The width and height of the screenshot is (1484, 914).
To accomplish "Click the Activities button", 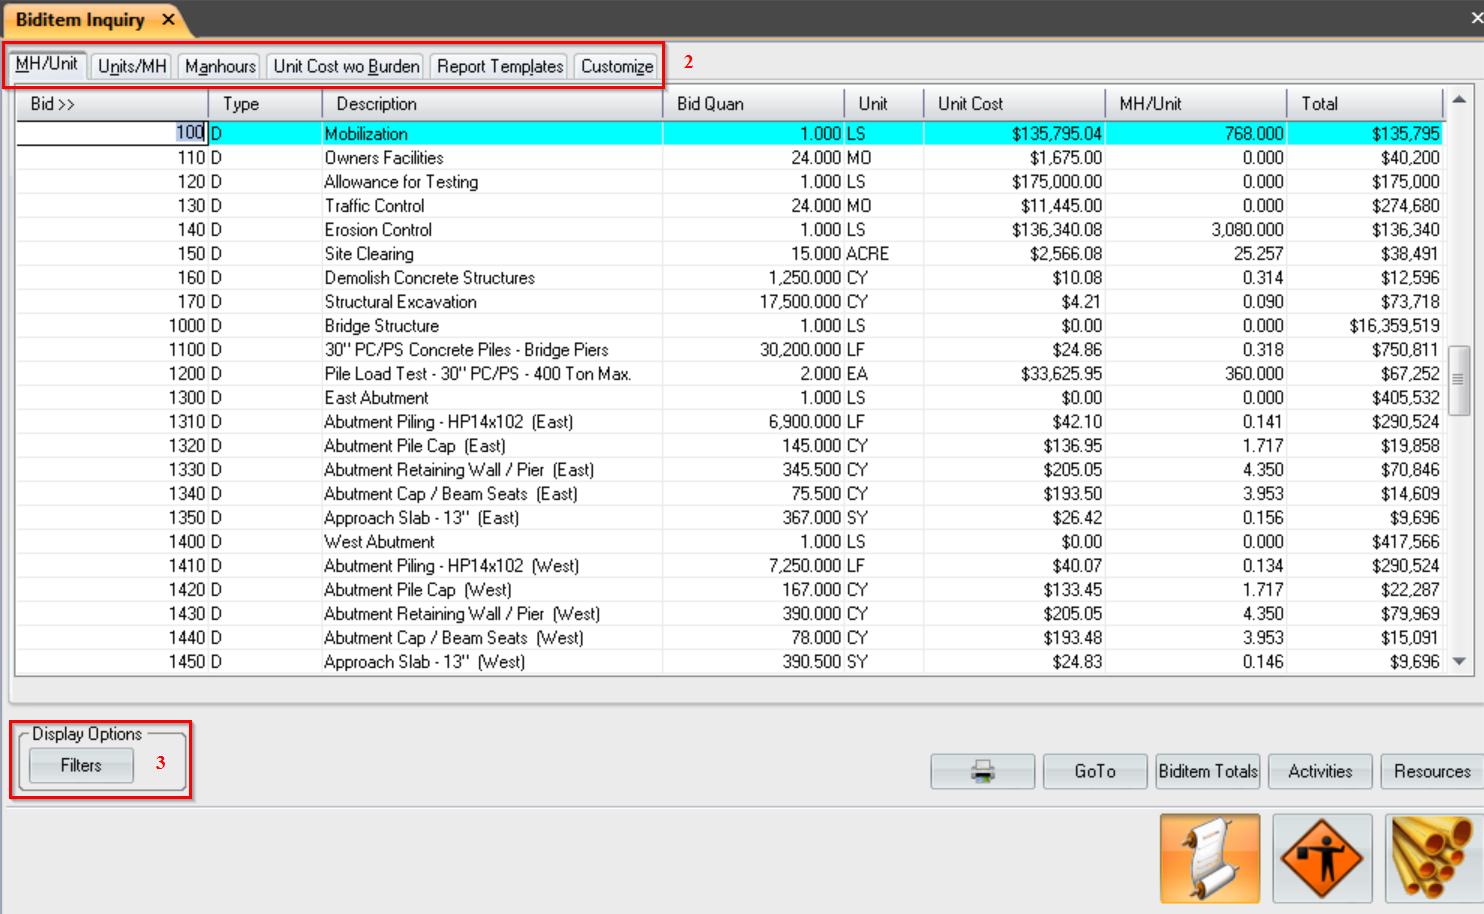I will (1320, 771).
